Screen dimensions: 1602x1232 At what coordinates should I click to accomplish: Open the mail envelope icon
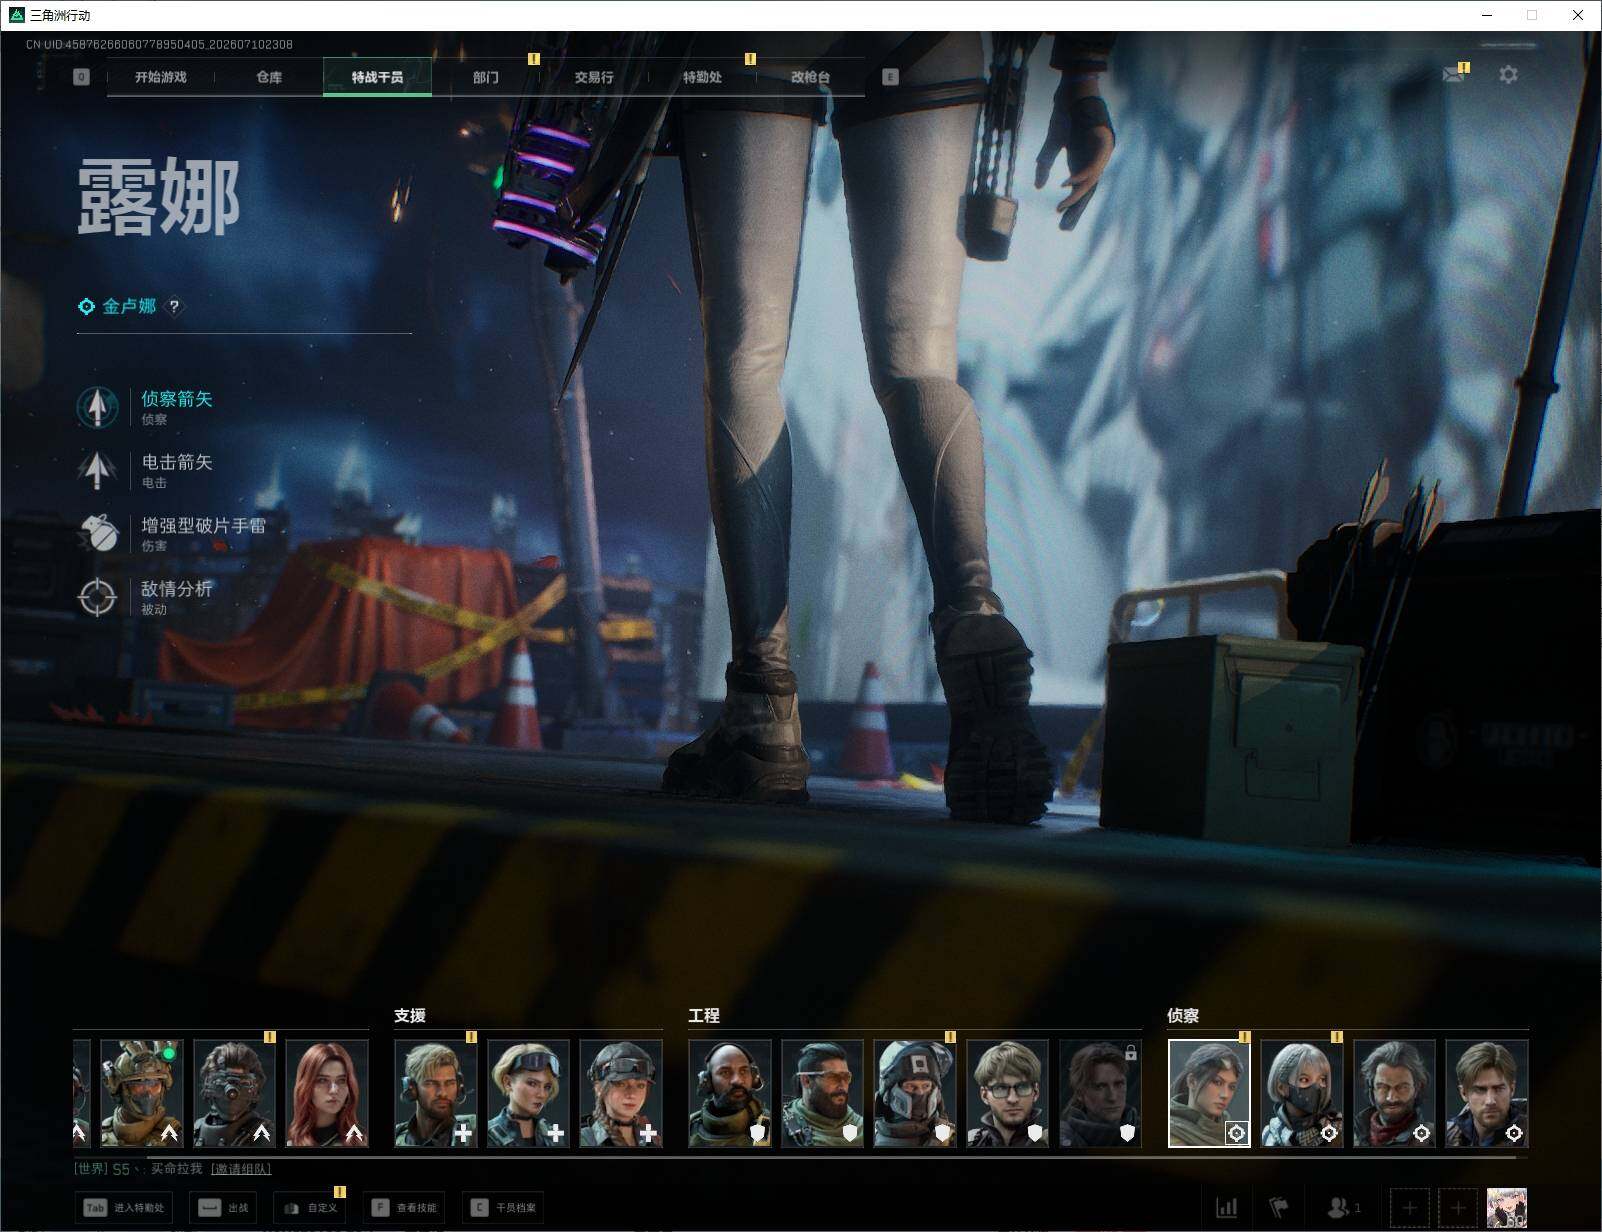click(1453, 75)
